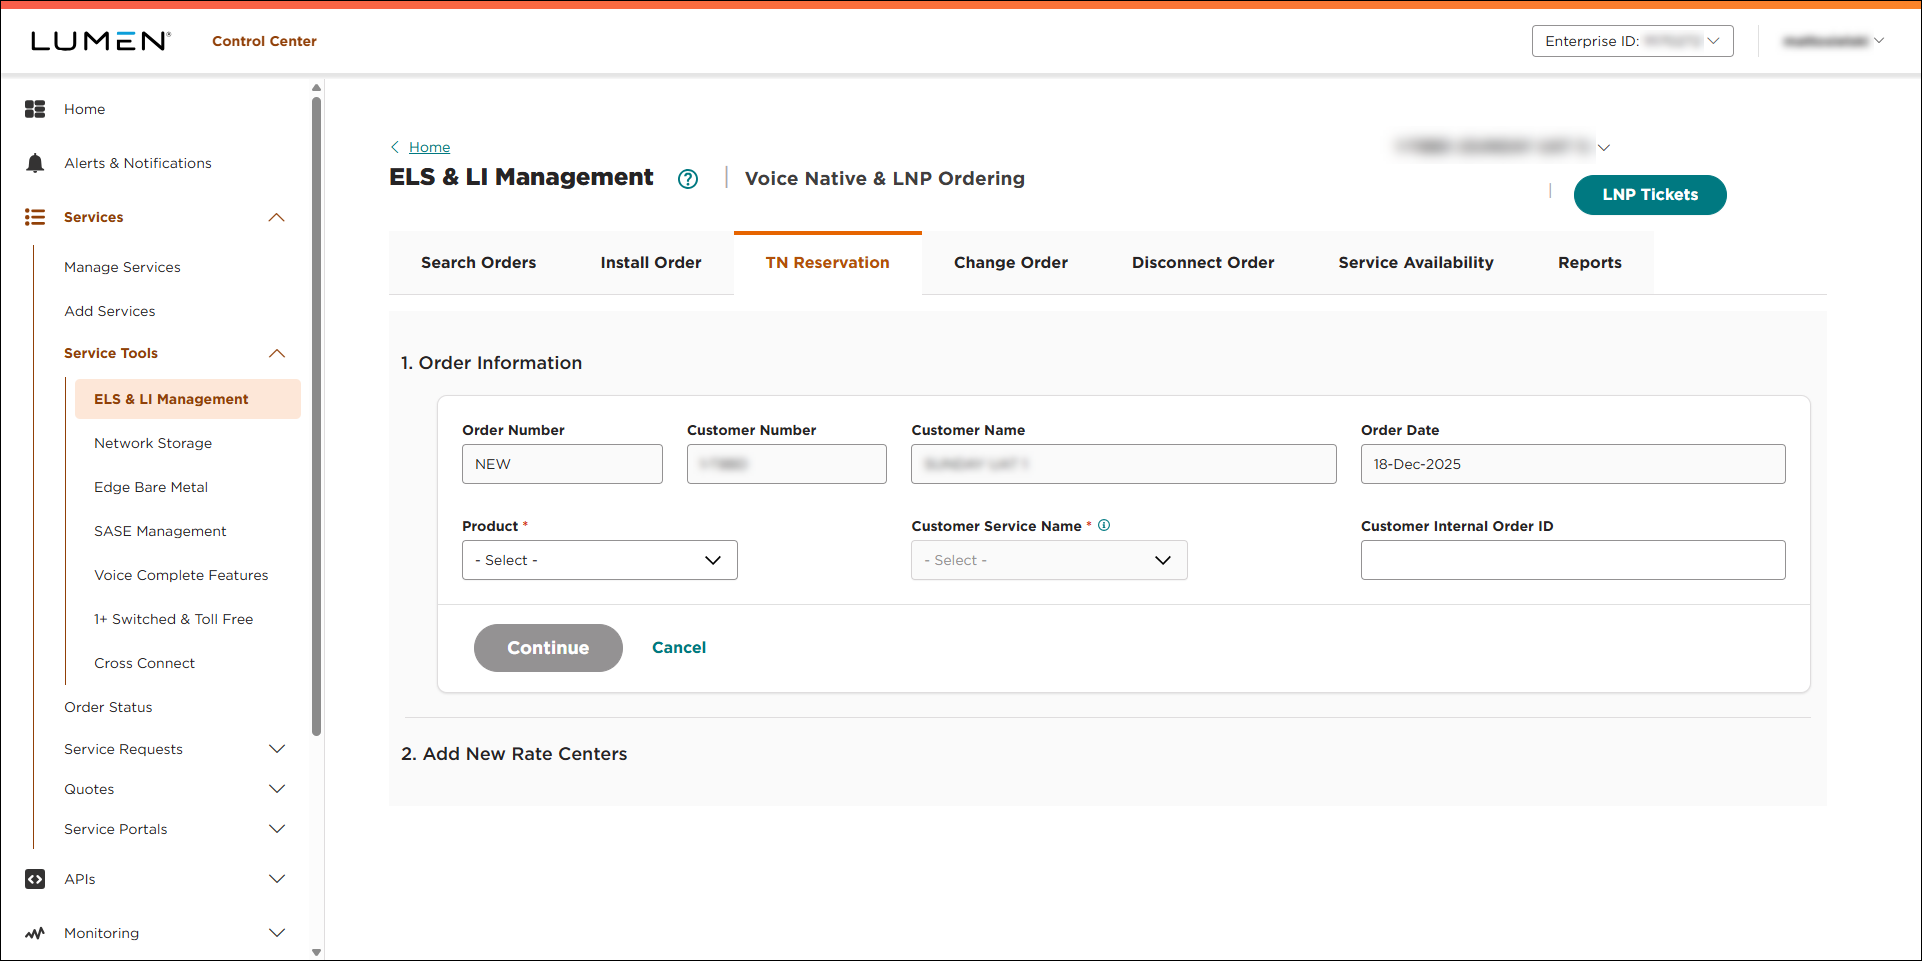Screen dimensions: 1922x961
Task: Collapse the Service Tools section
Action: pyautogui.click(x=277, y=353)
